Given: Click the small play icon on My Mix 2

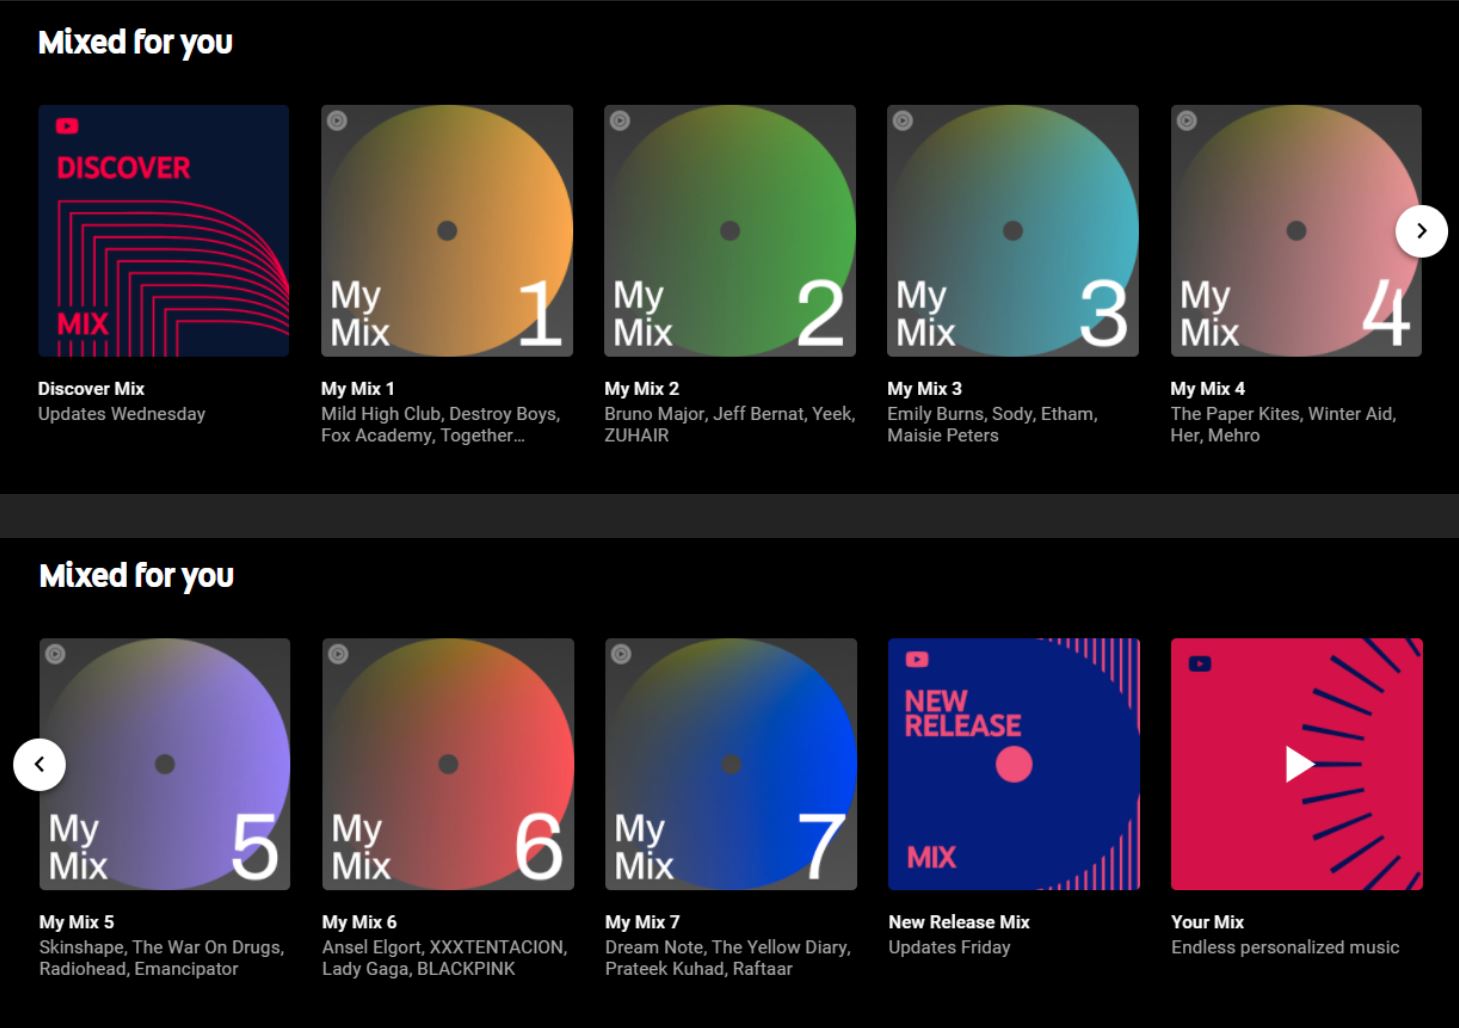Looking at the screenshot, I should click(x=620, y=121).
